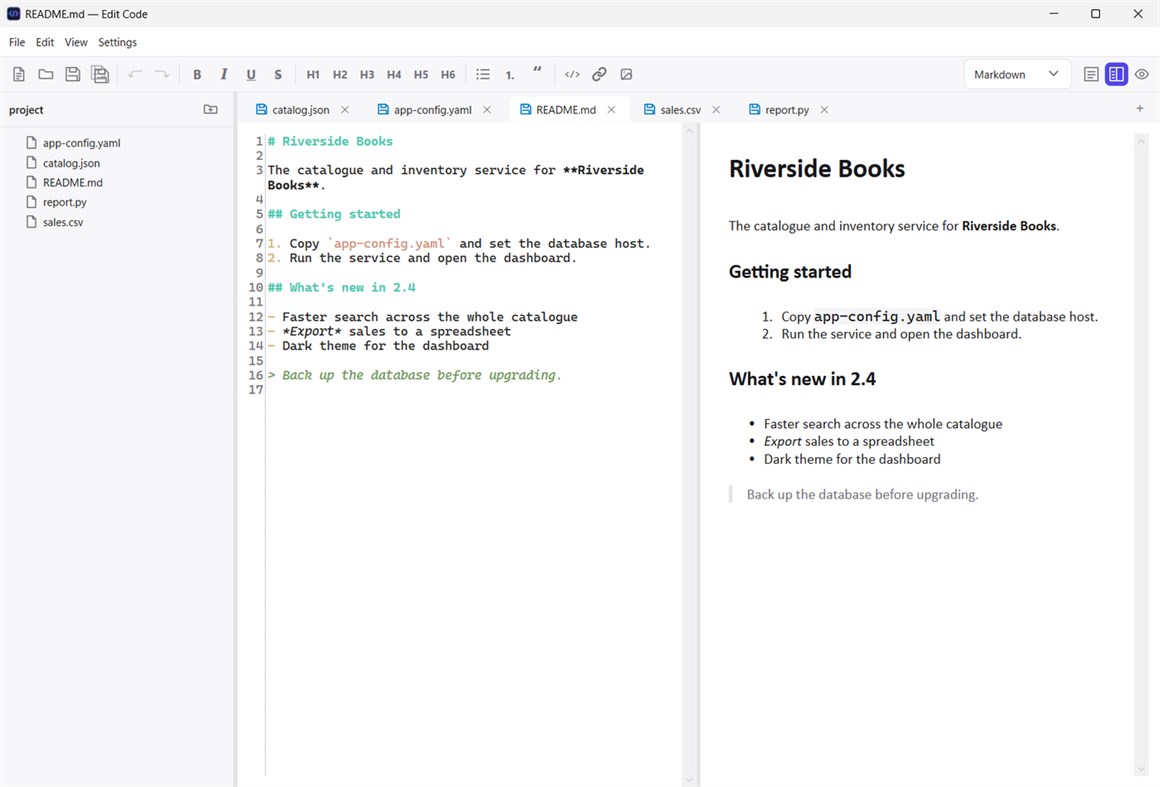This screenshot has height=787, width=1160.
Task: Apply italic formatting
Action: (x=223, y=74)
